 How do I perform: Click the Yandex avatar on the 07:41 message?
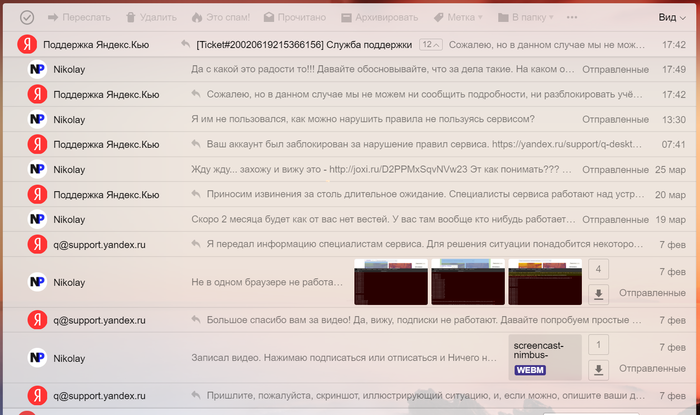click(x=37, y=144)
